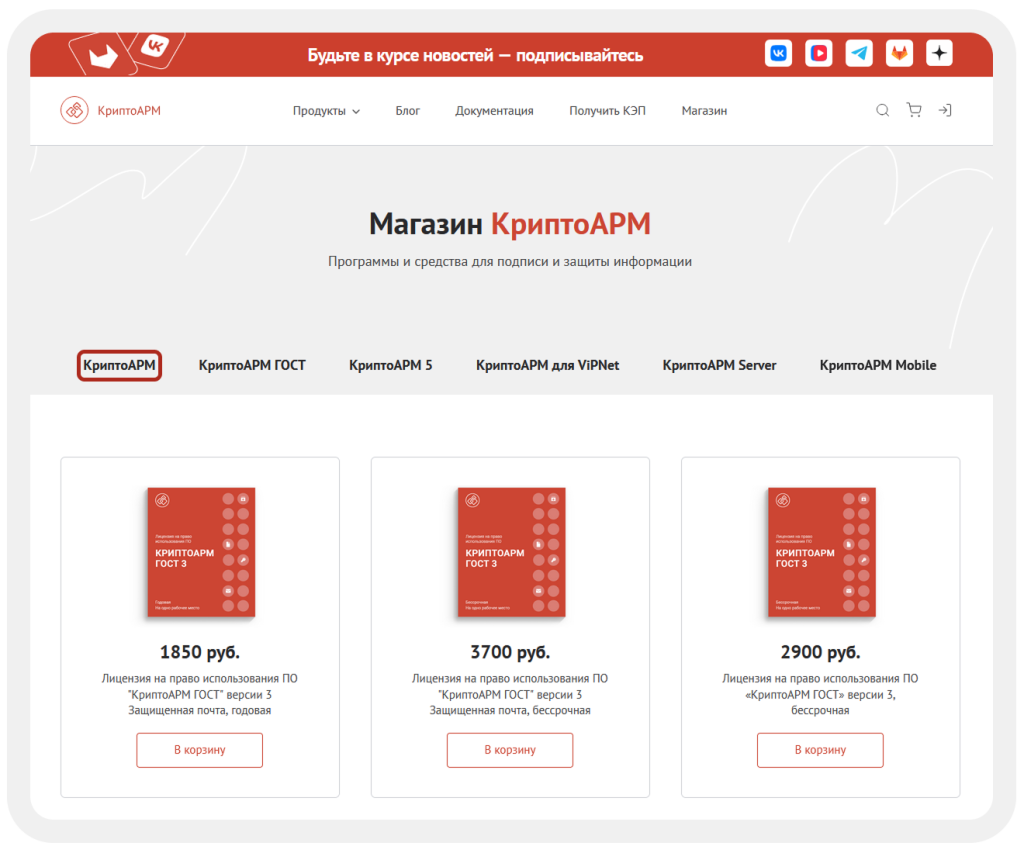Select the КриптоАРМ для ViPNet tab
The image size is (1024, 853).
click(x=548, y=365)
